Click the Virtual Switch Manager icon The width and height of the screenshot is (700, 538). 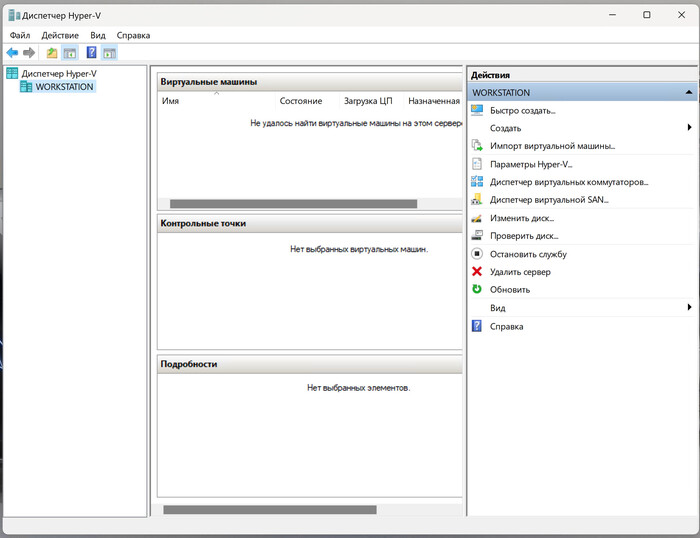pyautogui.click(x=477, y=181)
